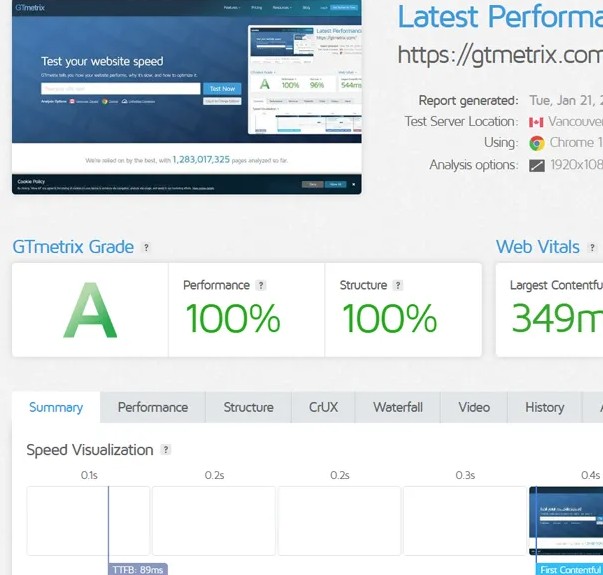Click the 349m Largest Contentful value
603x575 pixels.
[x=557, y=318]
